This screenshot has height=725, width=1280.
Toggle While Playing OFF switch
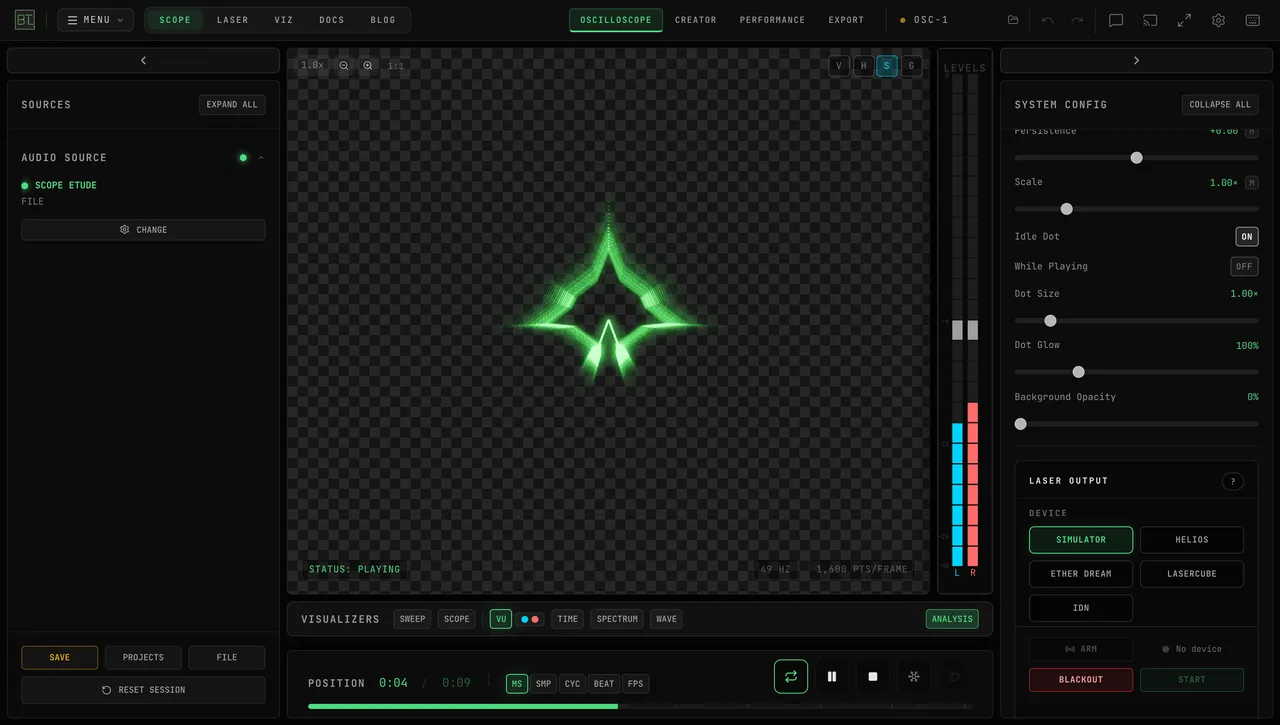[x=1244, y=267]
